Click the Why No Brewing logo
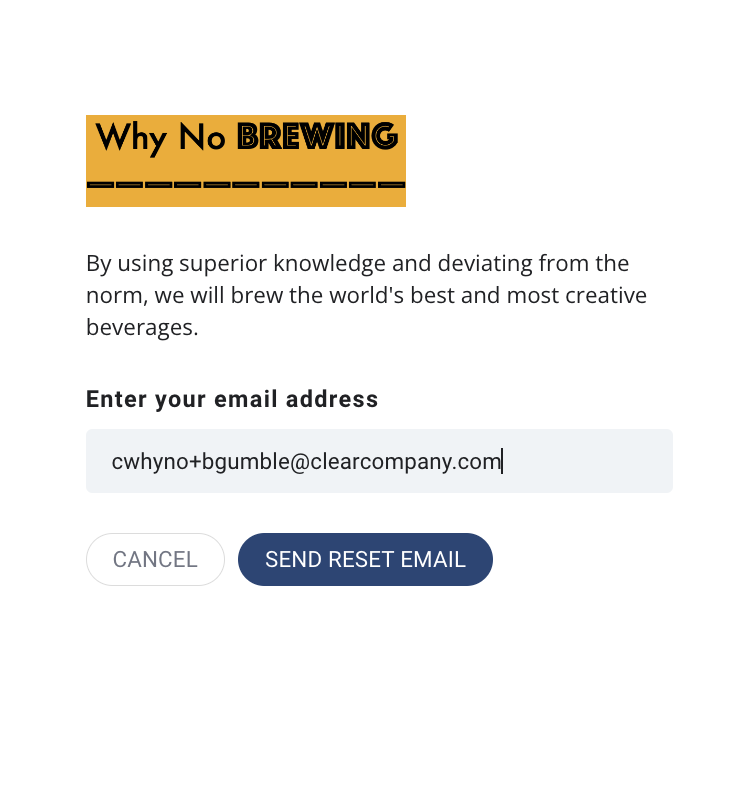Screen dimensions: 732x810 tap(246, 161)
